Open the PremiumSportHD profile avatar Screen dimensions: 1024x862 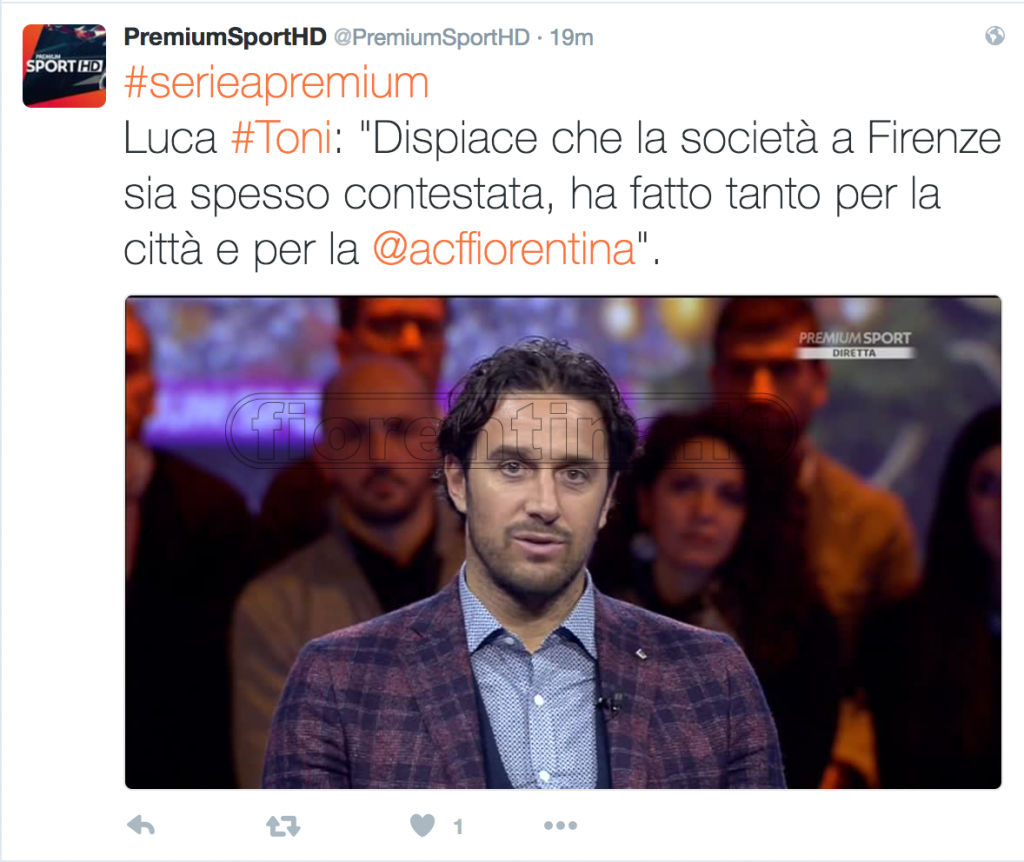point(64,66)
